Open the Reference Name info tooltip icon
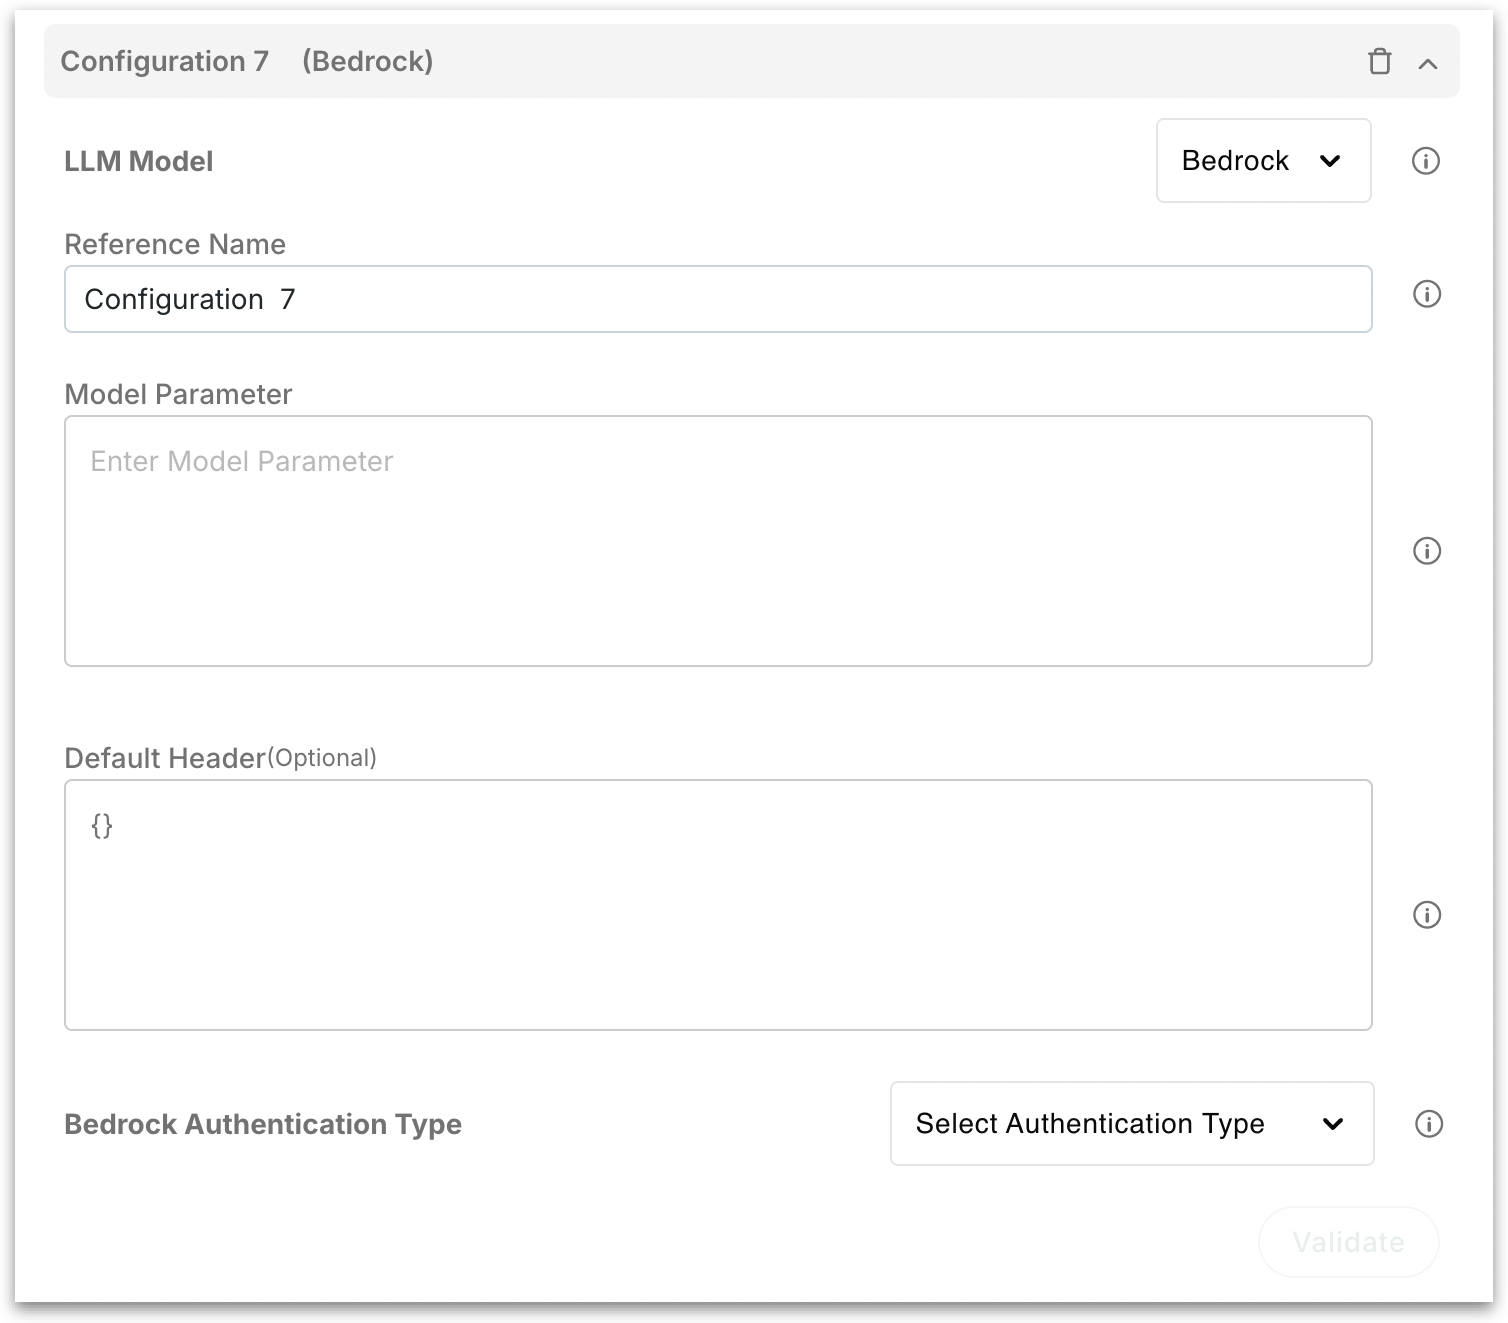The height and width of the screenshot is (1323, 1508). point(1426,294)
